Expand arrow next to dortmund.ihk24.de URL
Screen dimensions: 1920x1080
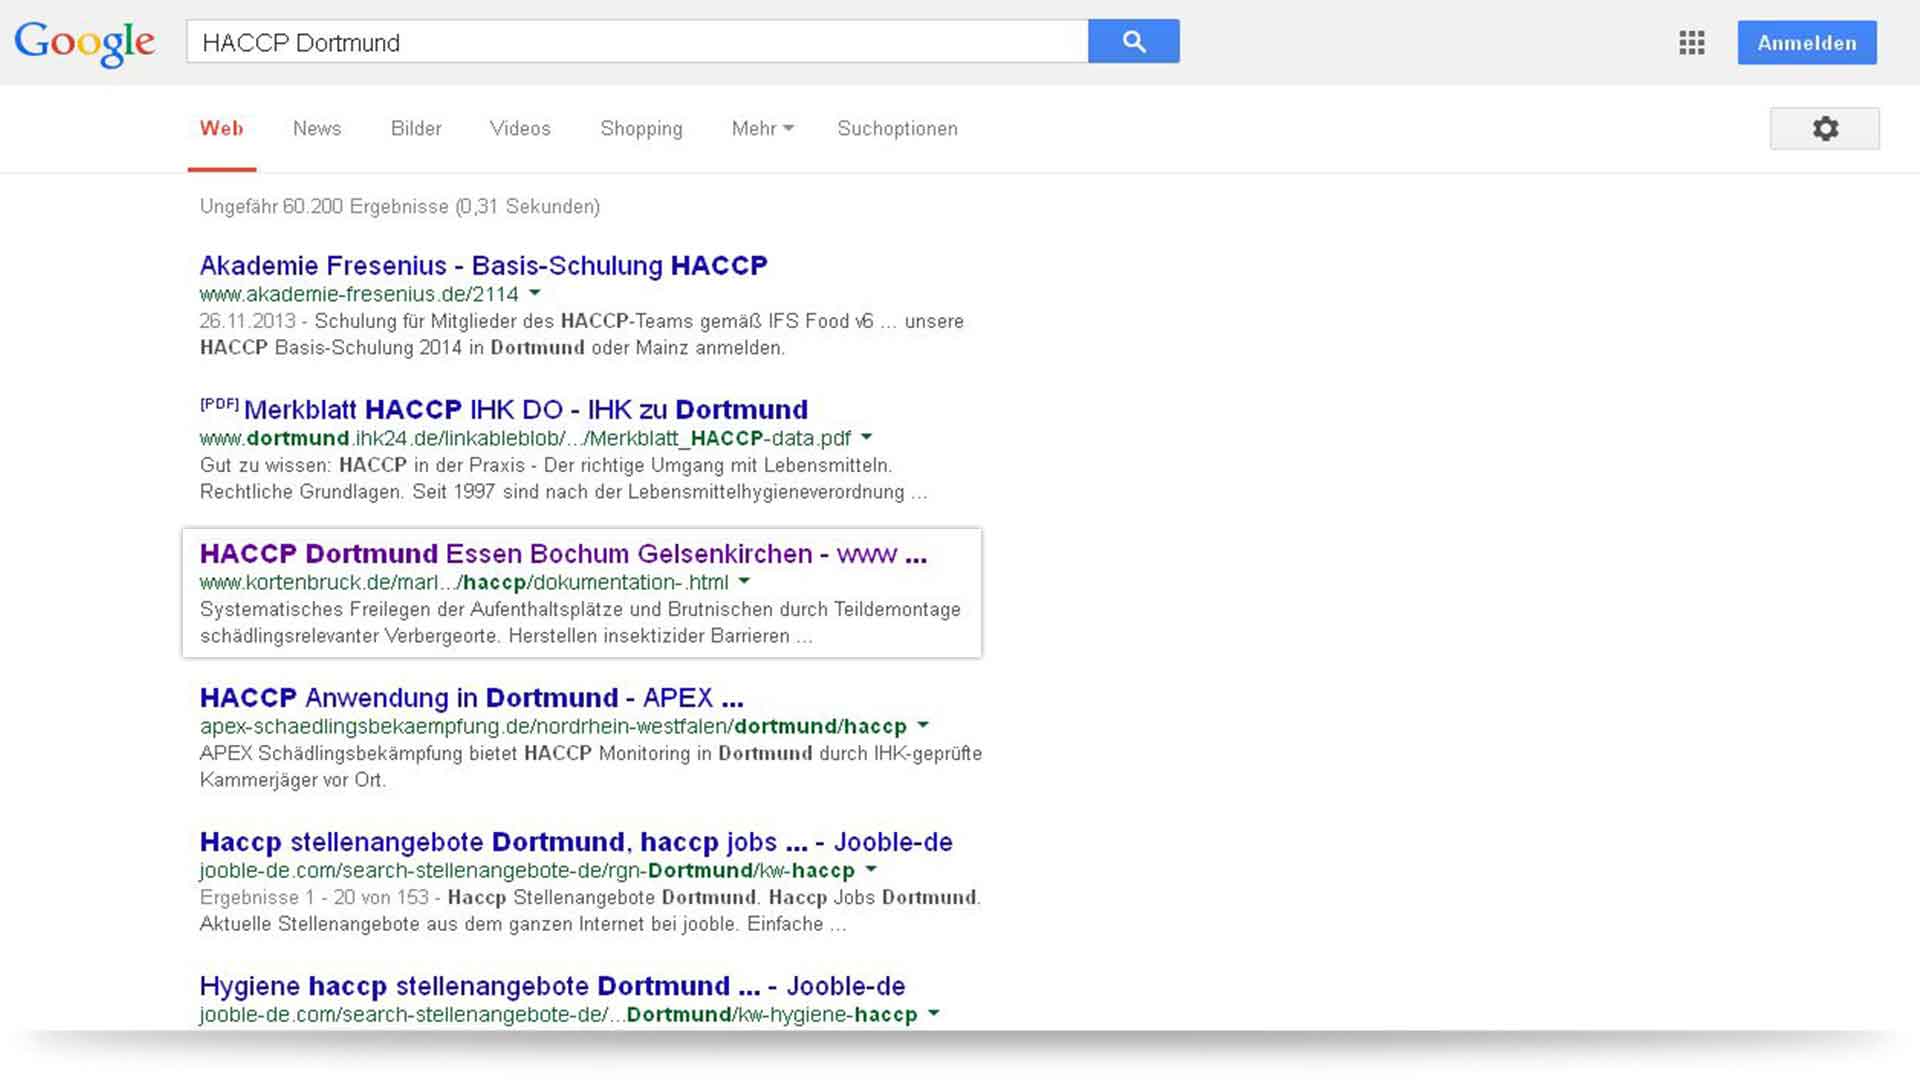tap(867, 437)
